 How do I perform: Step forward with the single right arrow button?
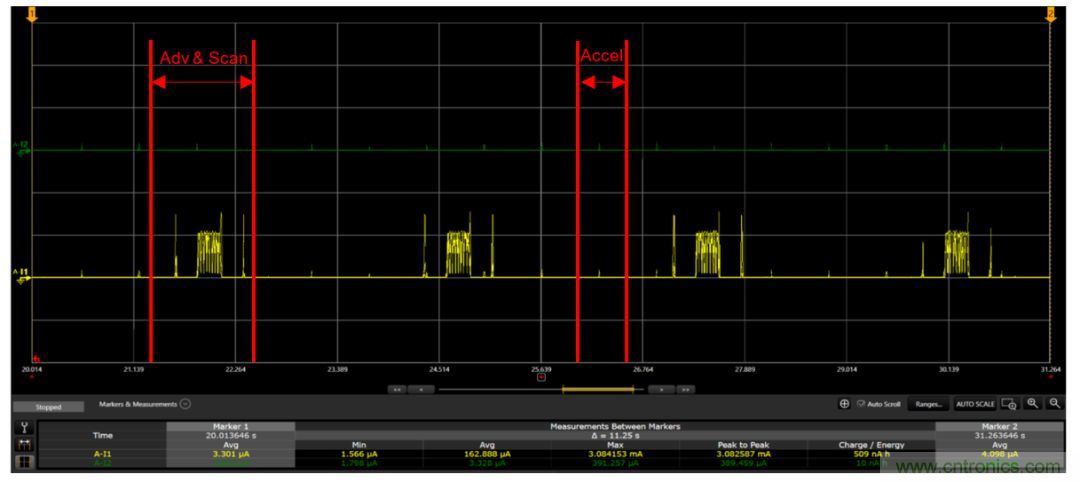[x=658, y=389]
